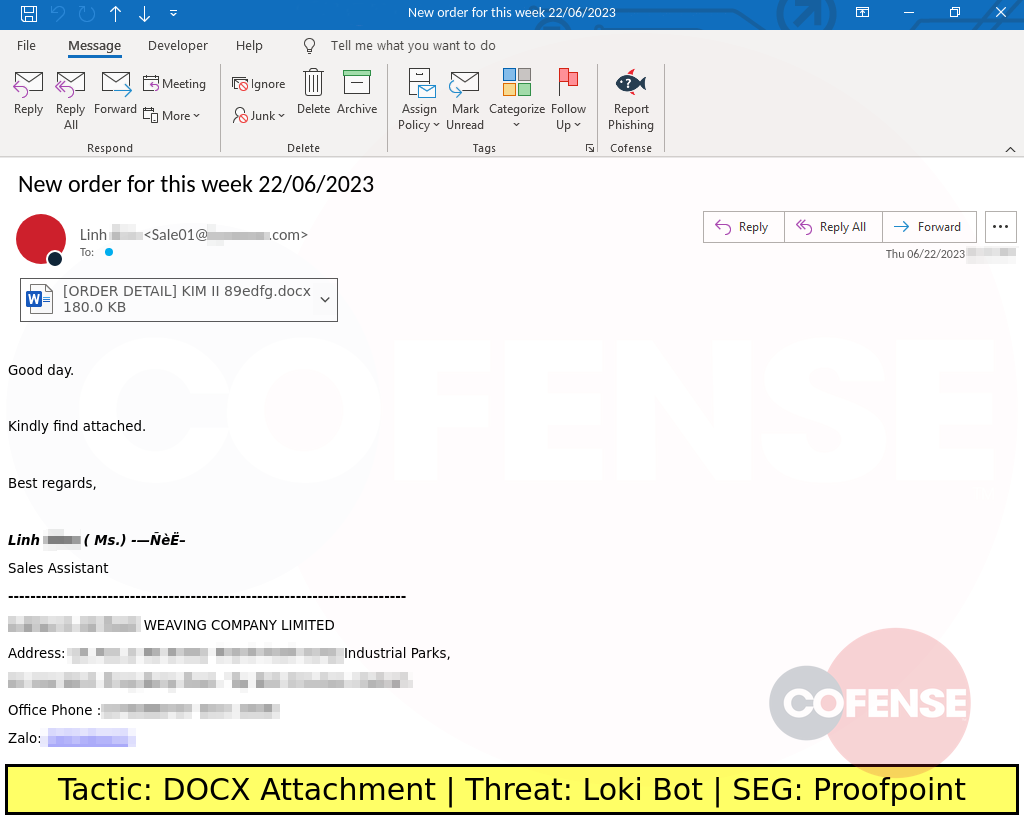Expand the attachment options for the docx file
Image resolution: width=1024 pixels, height=820 pixels.
coord(324,299)
